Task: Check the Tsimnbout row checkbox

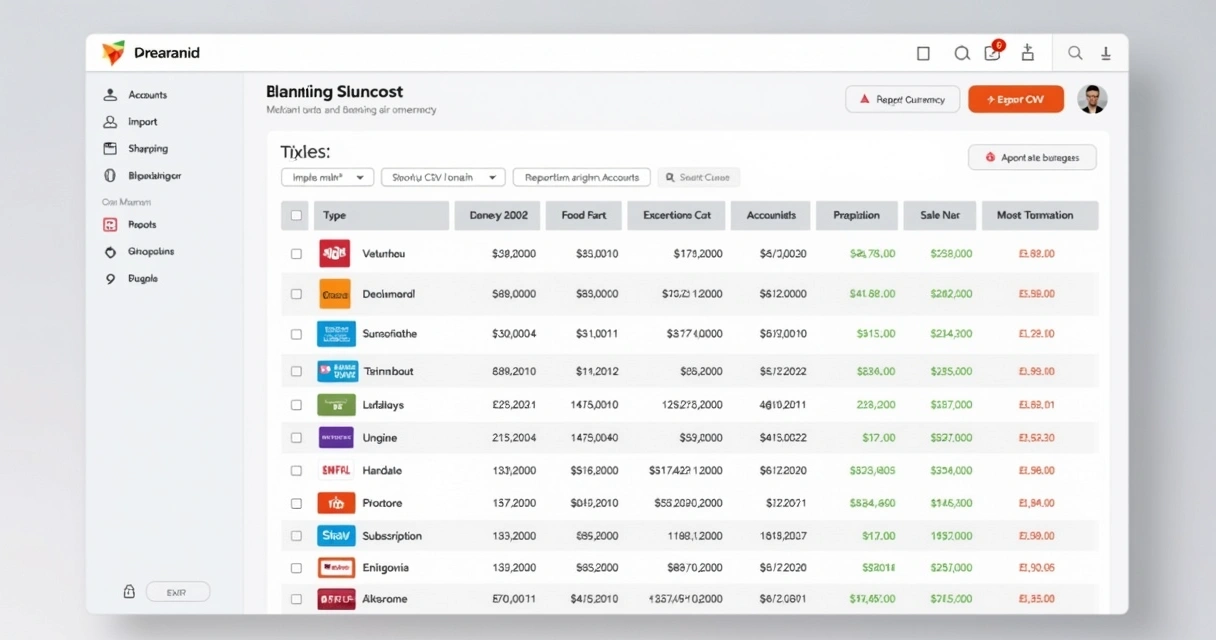Action: click(296, 371)
